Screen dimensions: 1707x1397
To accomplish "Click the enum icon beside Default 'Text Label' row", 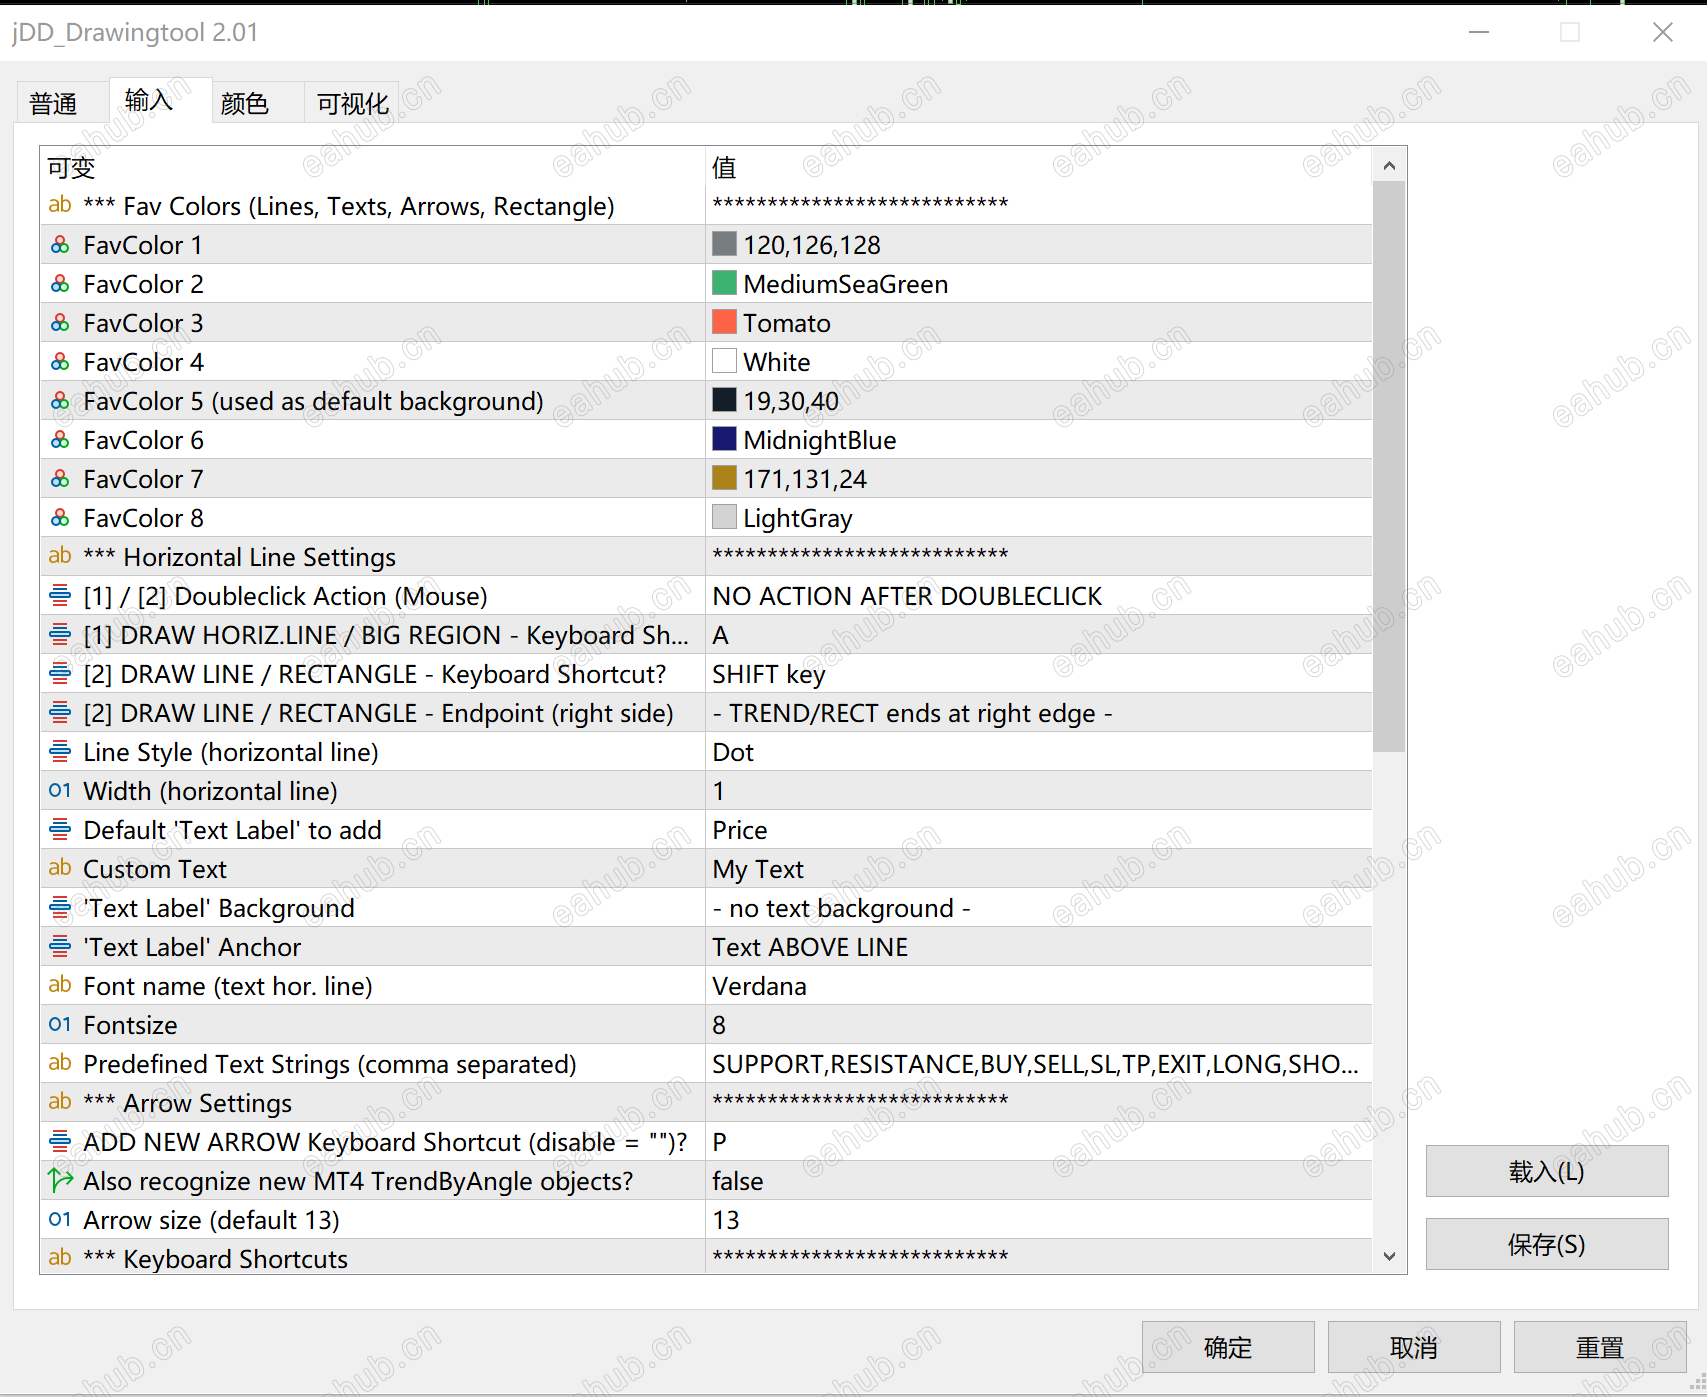I will pos(60,830).
